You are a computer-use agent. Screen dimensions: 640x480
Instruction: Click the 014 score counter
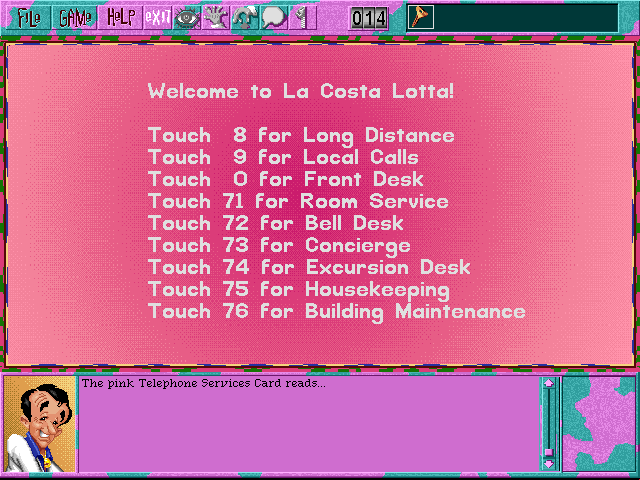369,19
